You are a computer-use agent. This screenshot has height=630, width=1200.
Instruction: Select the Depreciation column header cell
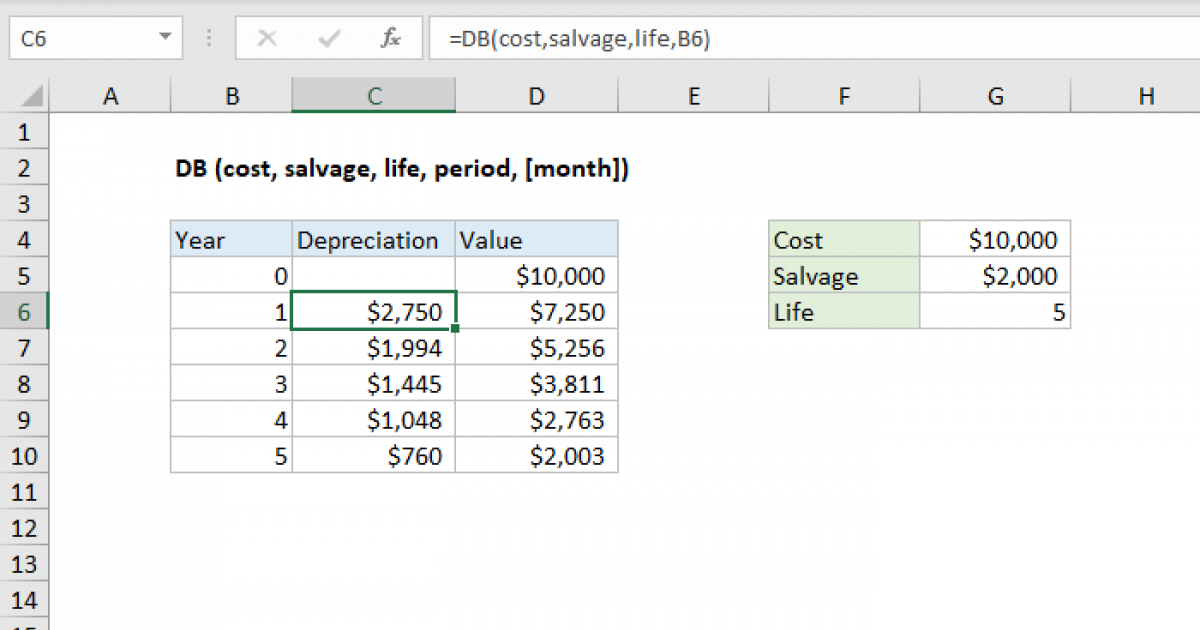click(373, 239)
